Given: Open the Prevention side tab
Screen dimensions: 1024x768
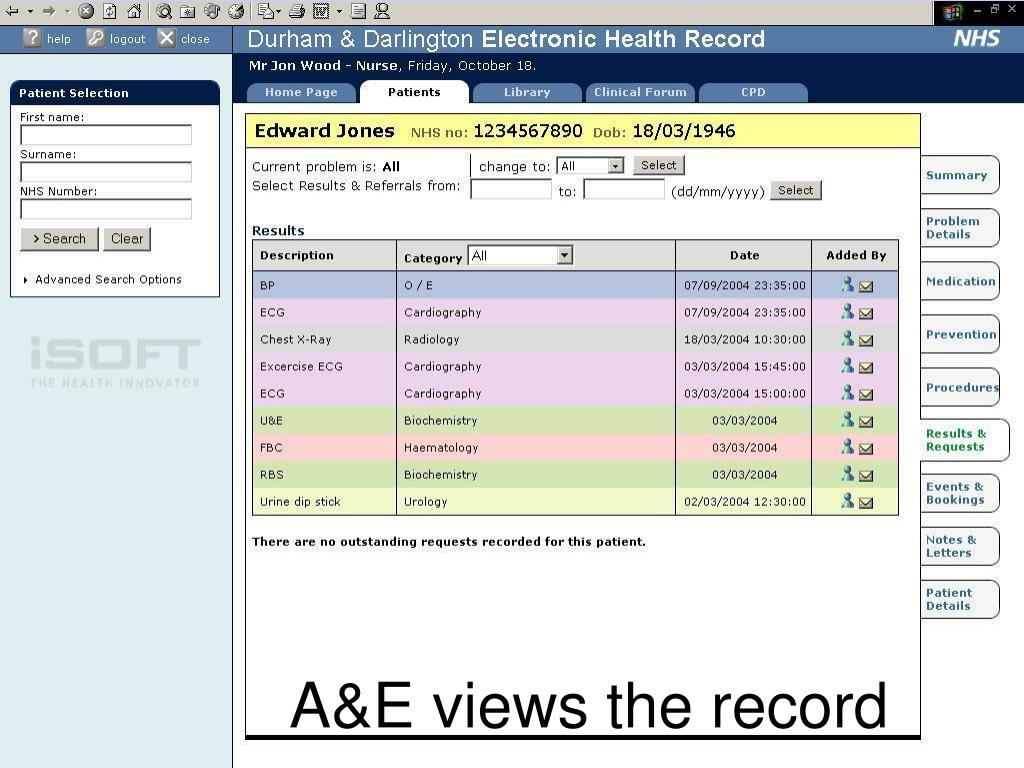Looking at the screenshot, I should [959, 334].
